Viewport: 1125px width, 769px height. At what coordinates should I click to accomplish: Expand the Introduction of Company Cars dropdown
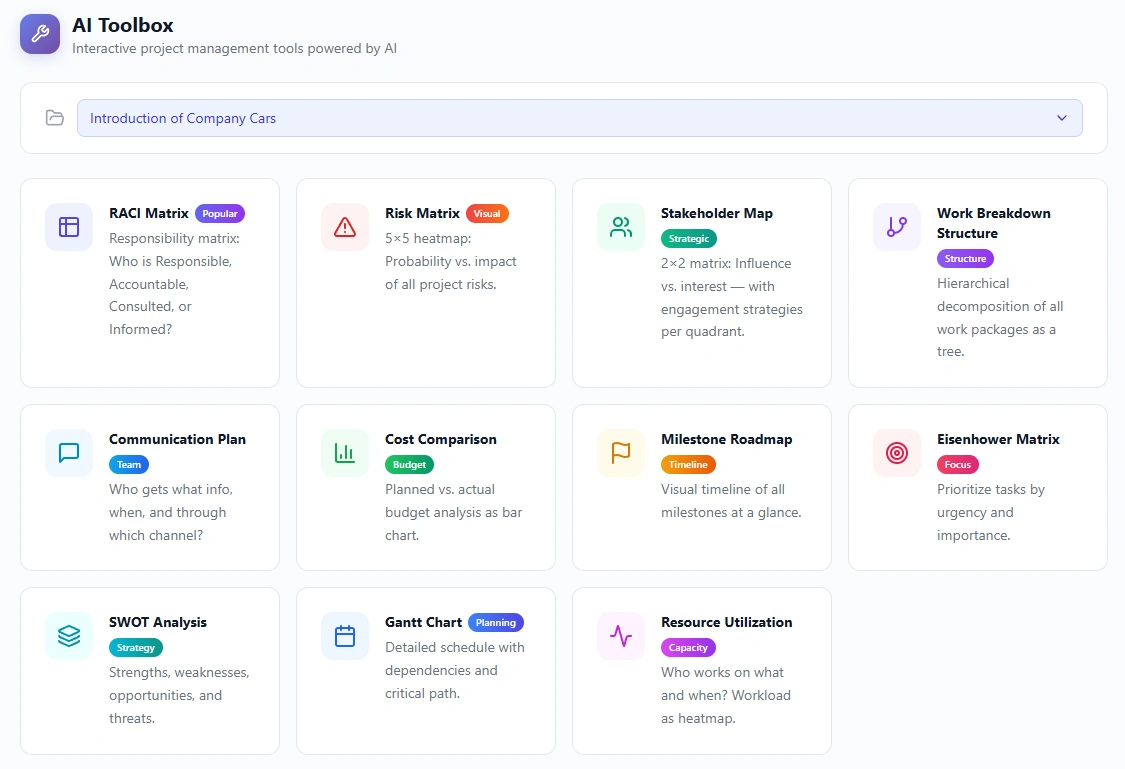[x=580, y=117]
